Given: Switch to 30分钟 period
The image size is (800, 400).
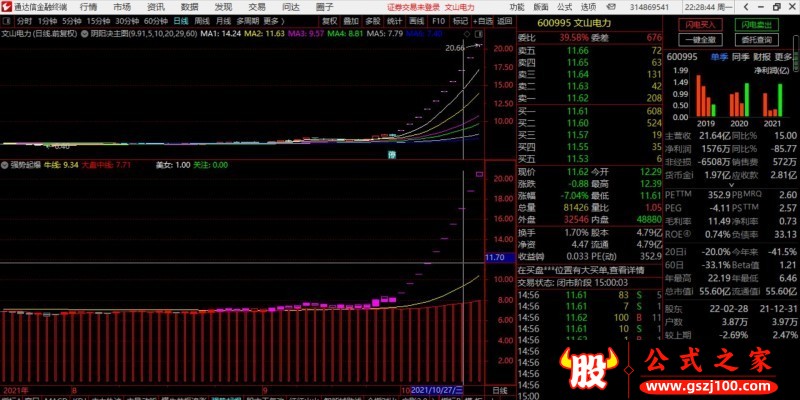Looking at the screenshot, I should (127, 21).
